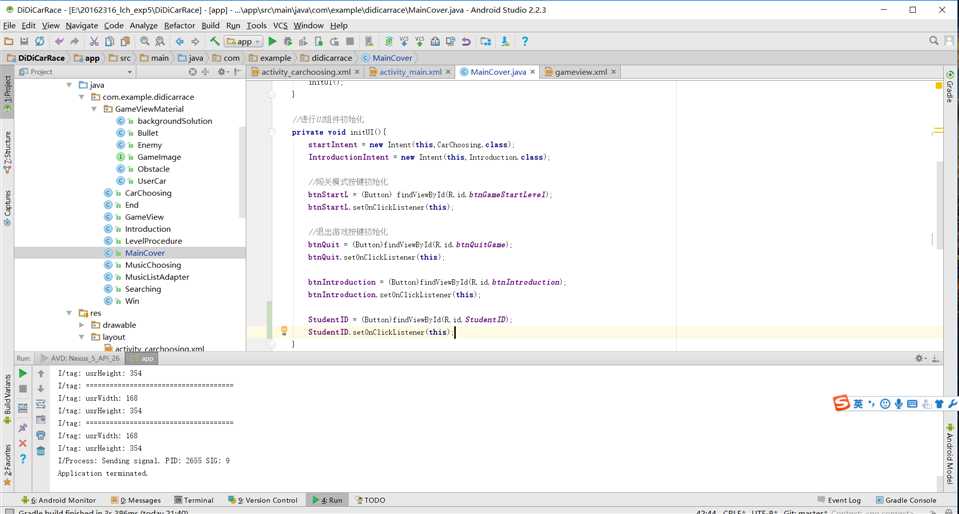Viewport: 959px width, 514px height.
Task: Click the Undo toolbar icon
Action: coord(59,42)
